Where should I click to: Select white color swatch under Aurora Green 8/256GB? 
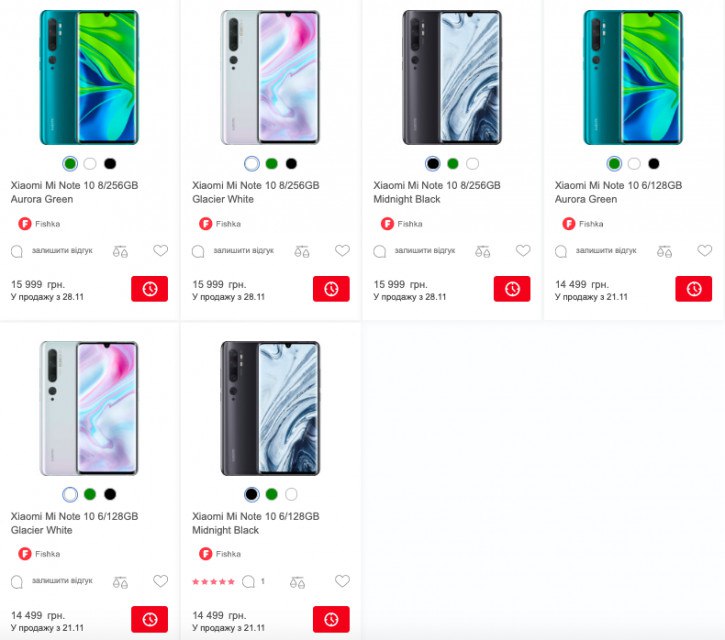(90, 164)
